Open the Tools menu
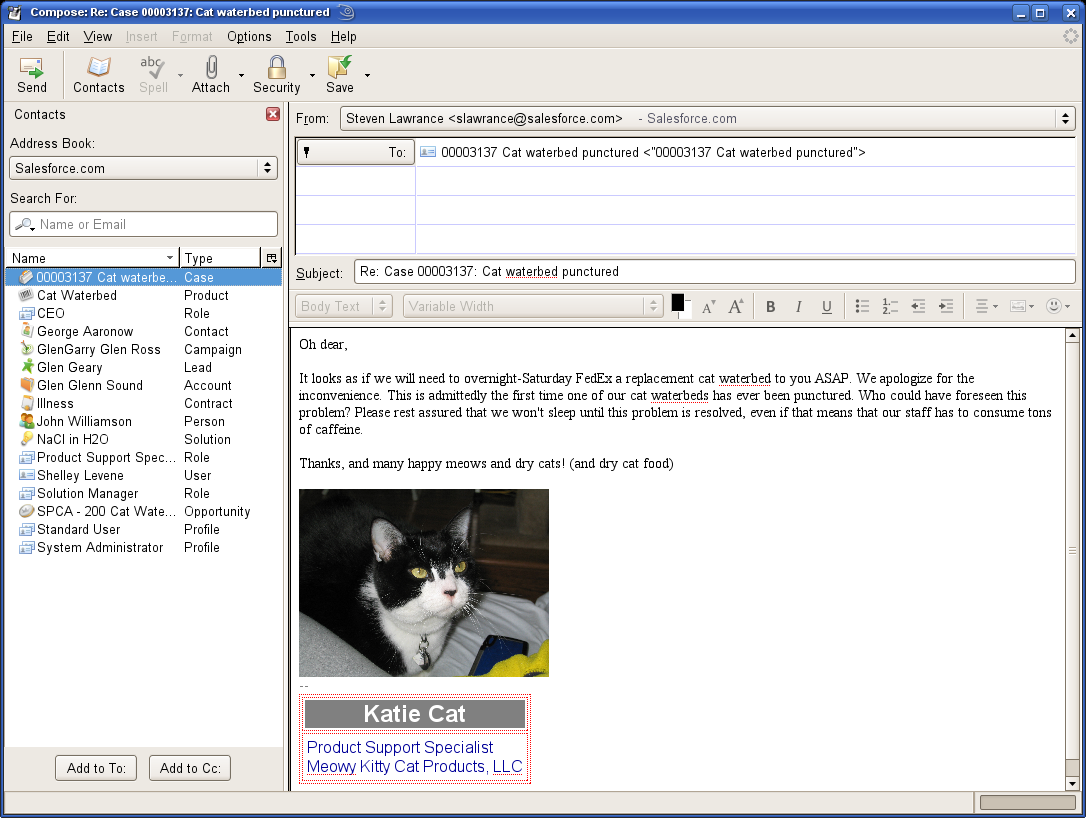1086x818 pixels. (301, 37)
